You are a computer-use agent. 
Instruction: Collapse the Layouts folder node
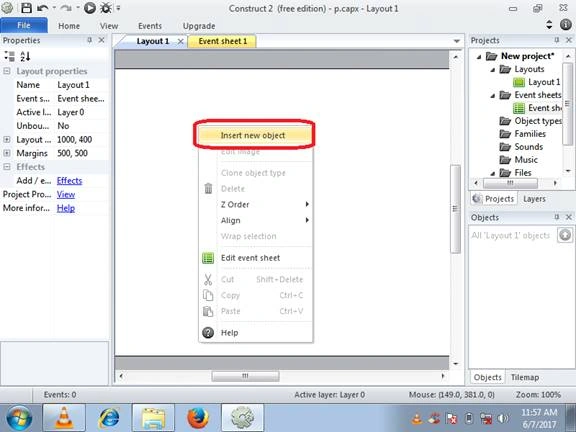pos(493,69)
